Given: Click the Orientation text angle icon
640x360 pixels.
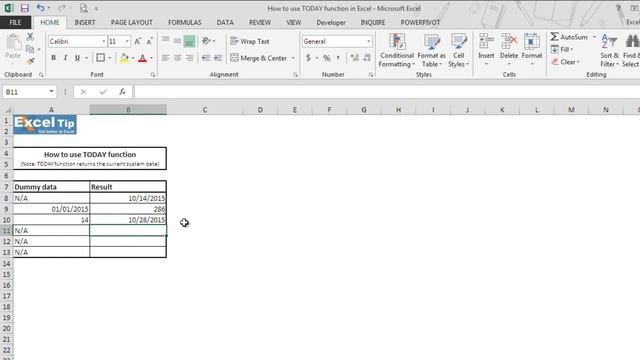Looking at the screenshot, I should pos(207,41).
